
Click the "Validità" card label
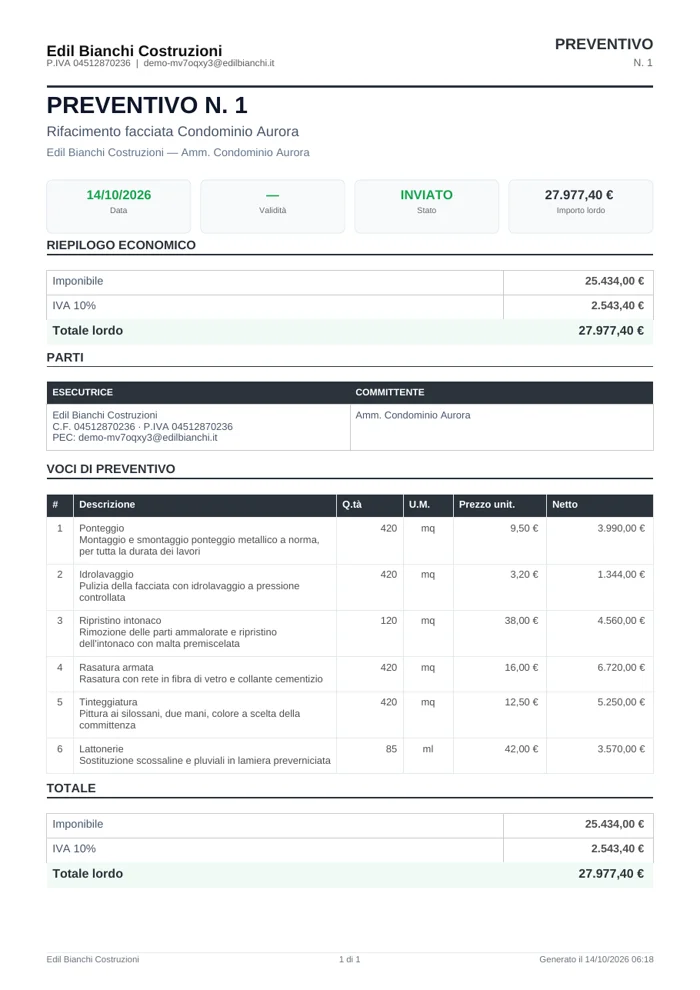coord(273,210)
